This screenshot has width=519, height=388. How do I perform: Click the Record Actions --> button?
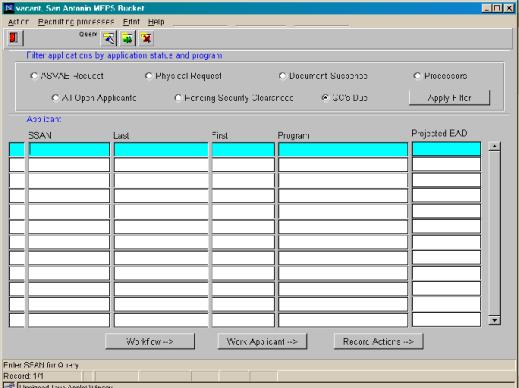[x=378, y=341]
